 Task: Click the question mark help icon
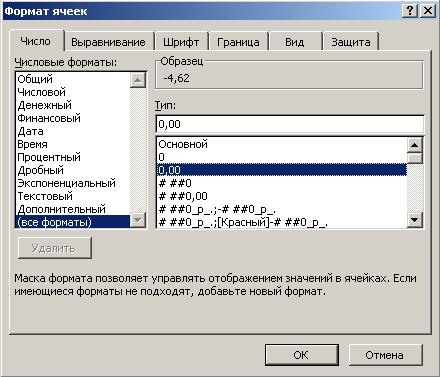pyautogui.click(x=410, y=11)
